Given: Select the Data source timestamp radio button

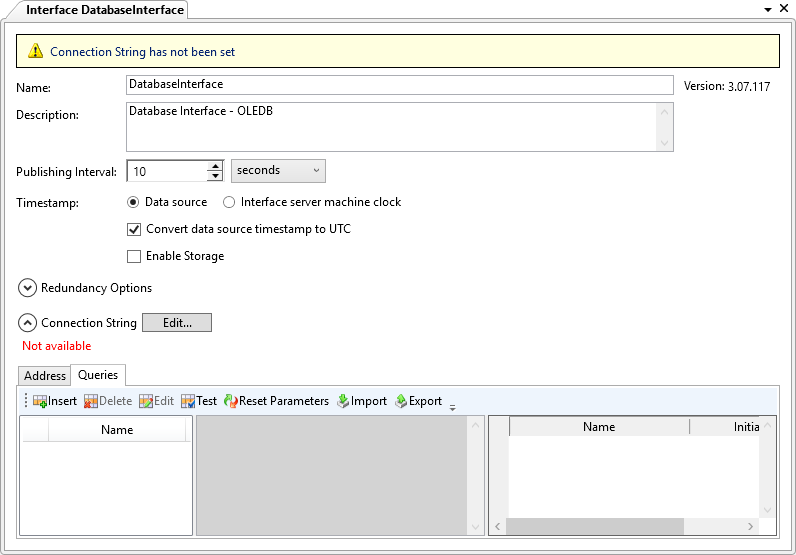Looking at the screenshot, I should pyautogui.click(x=134, y=202).
